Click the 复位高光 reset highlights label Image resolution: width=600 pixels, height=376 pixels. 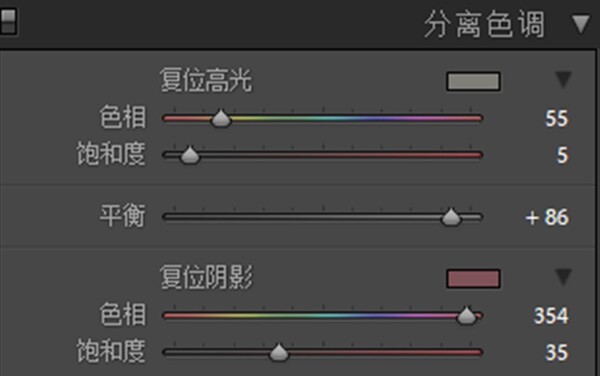tap(206, 80)
